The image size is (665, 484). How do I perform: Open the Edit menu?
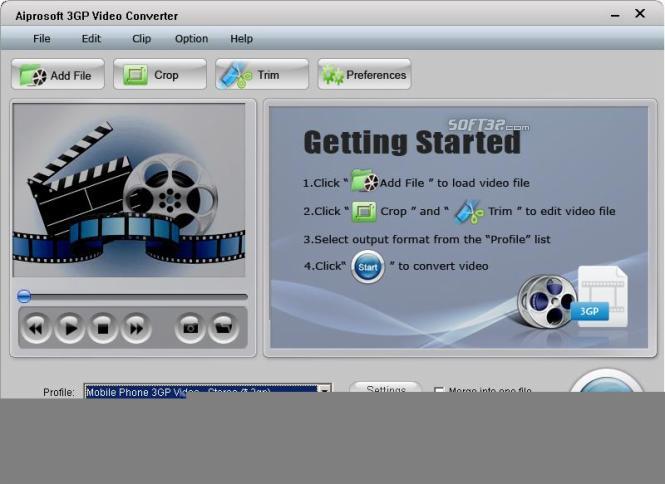click(91, 39)
